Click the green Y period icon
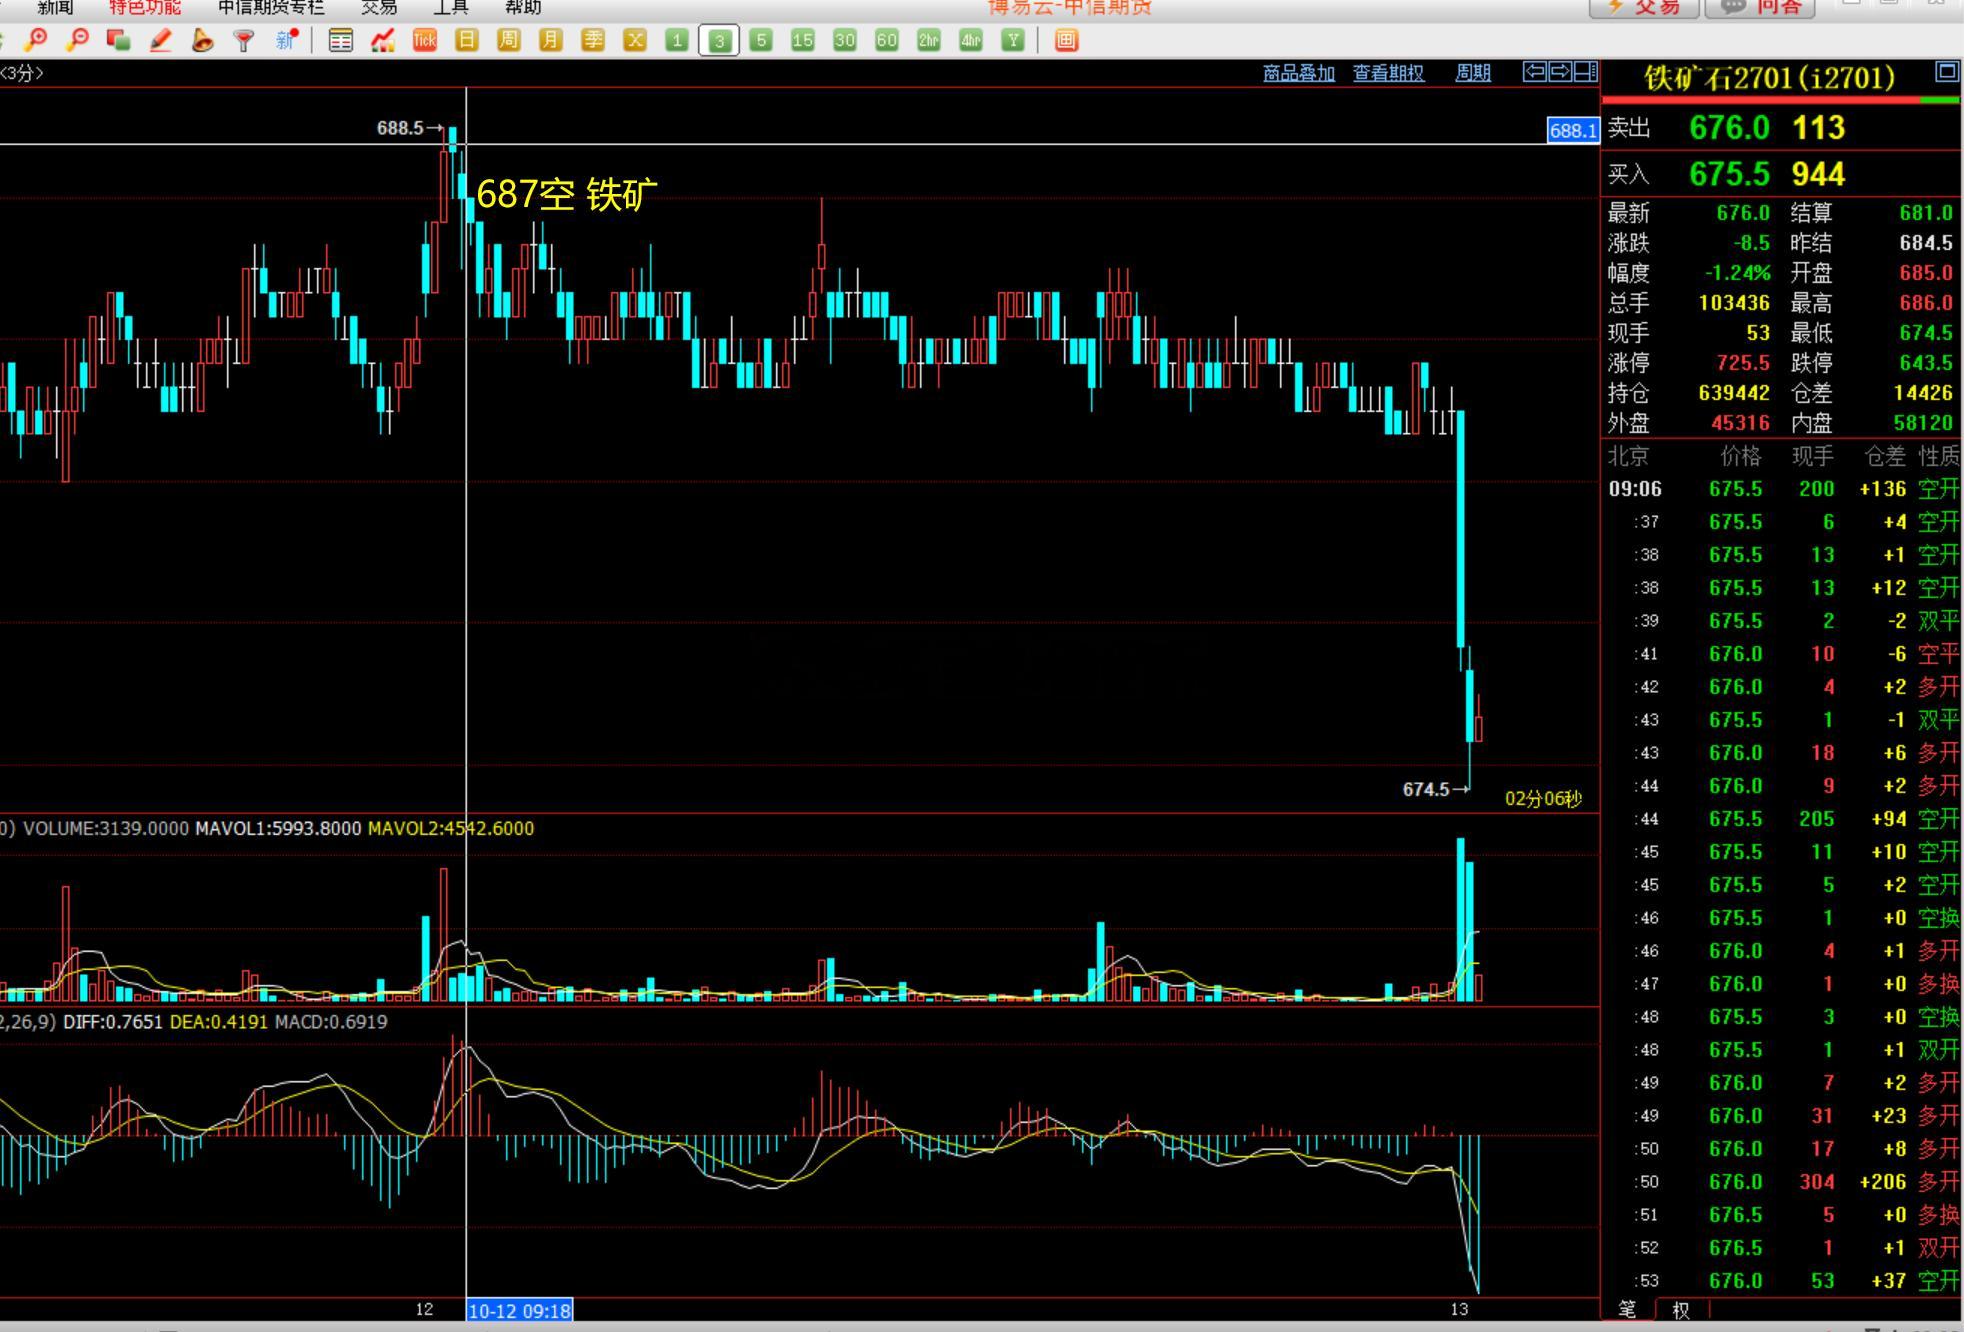The image size is (1964, 1332). click(1013, 40)
